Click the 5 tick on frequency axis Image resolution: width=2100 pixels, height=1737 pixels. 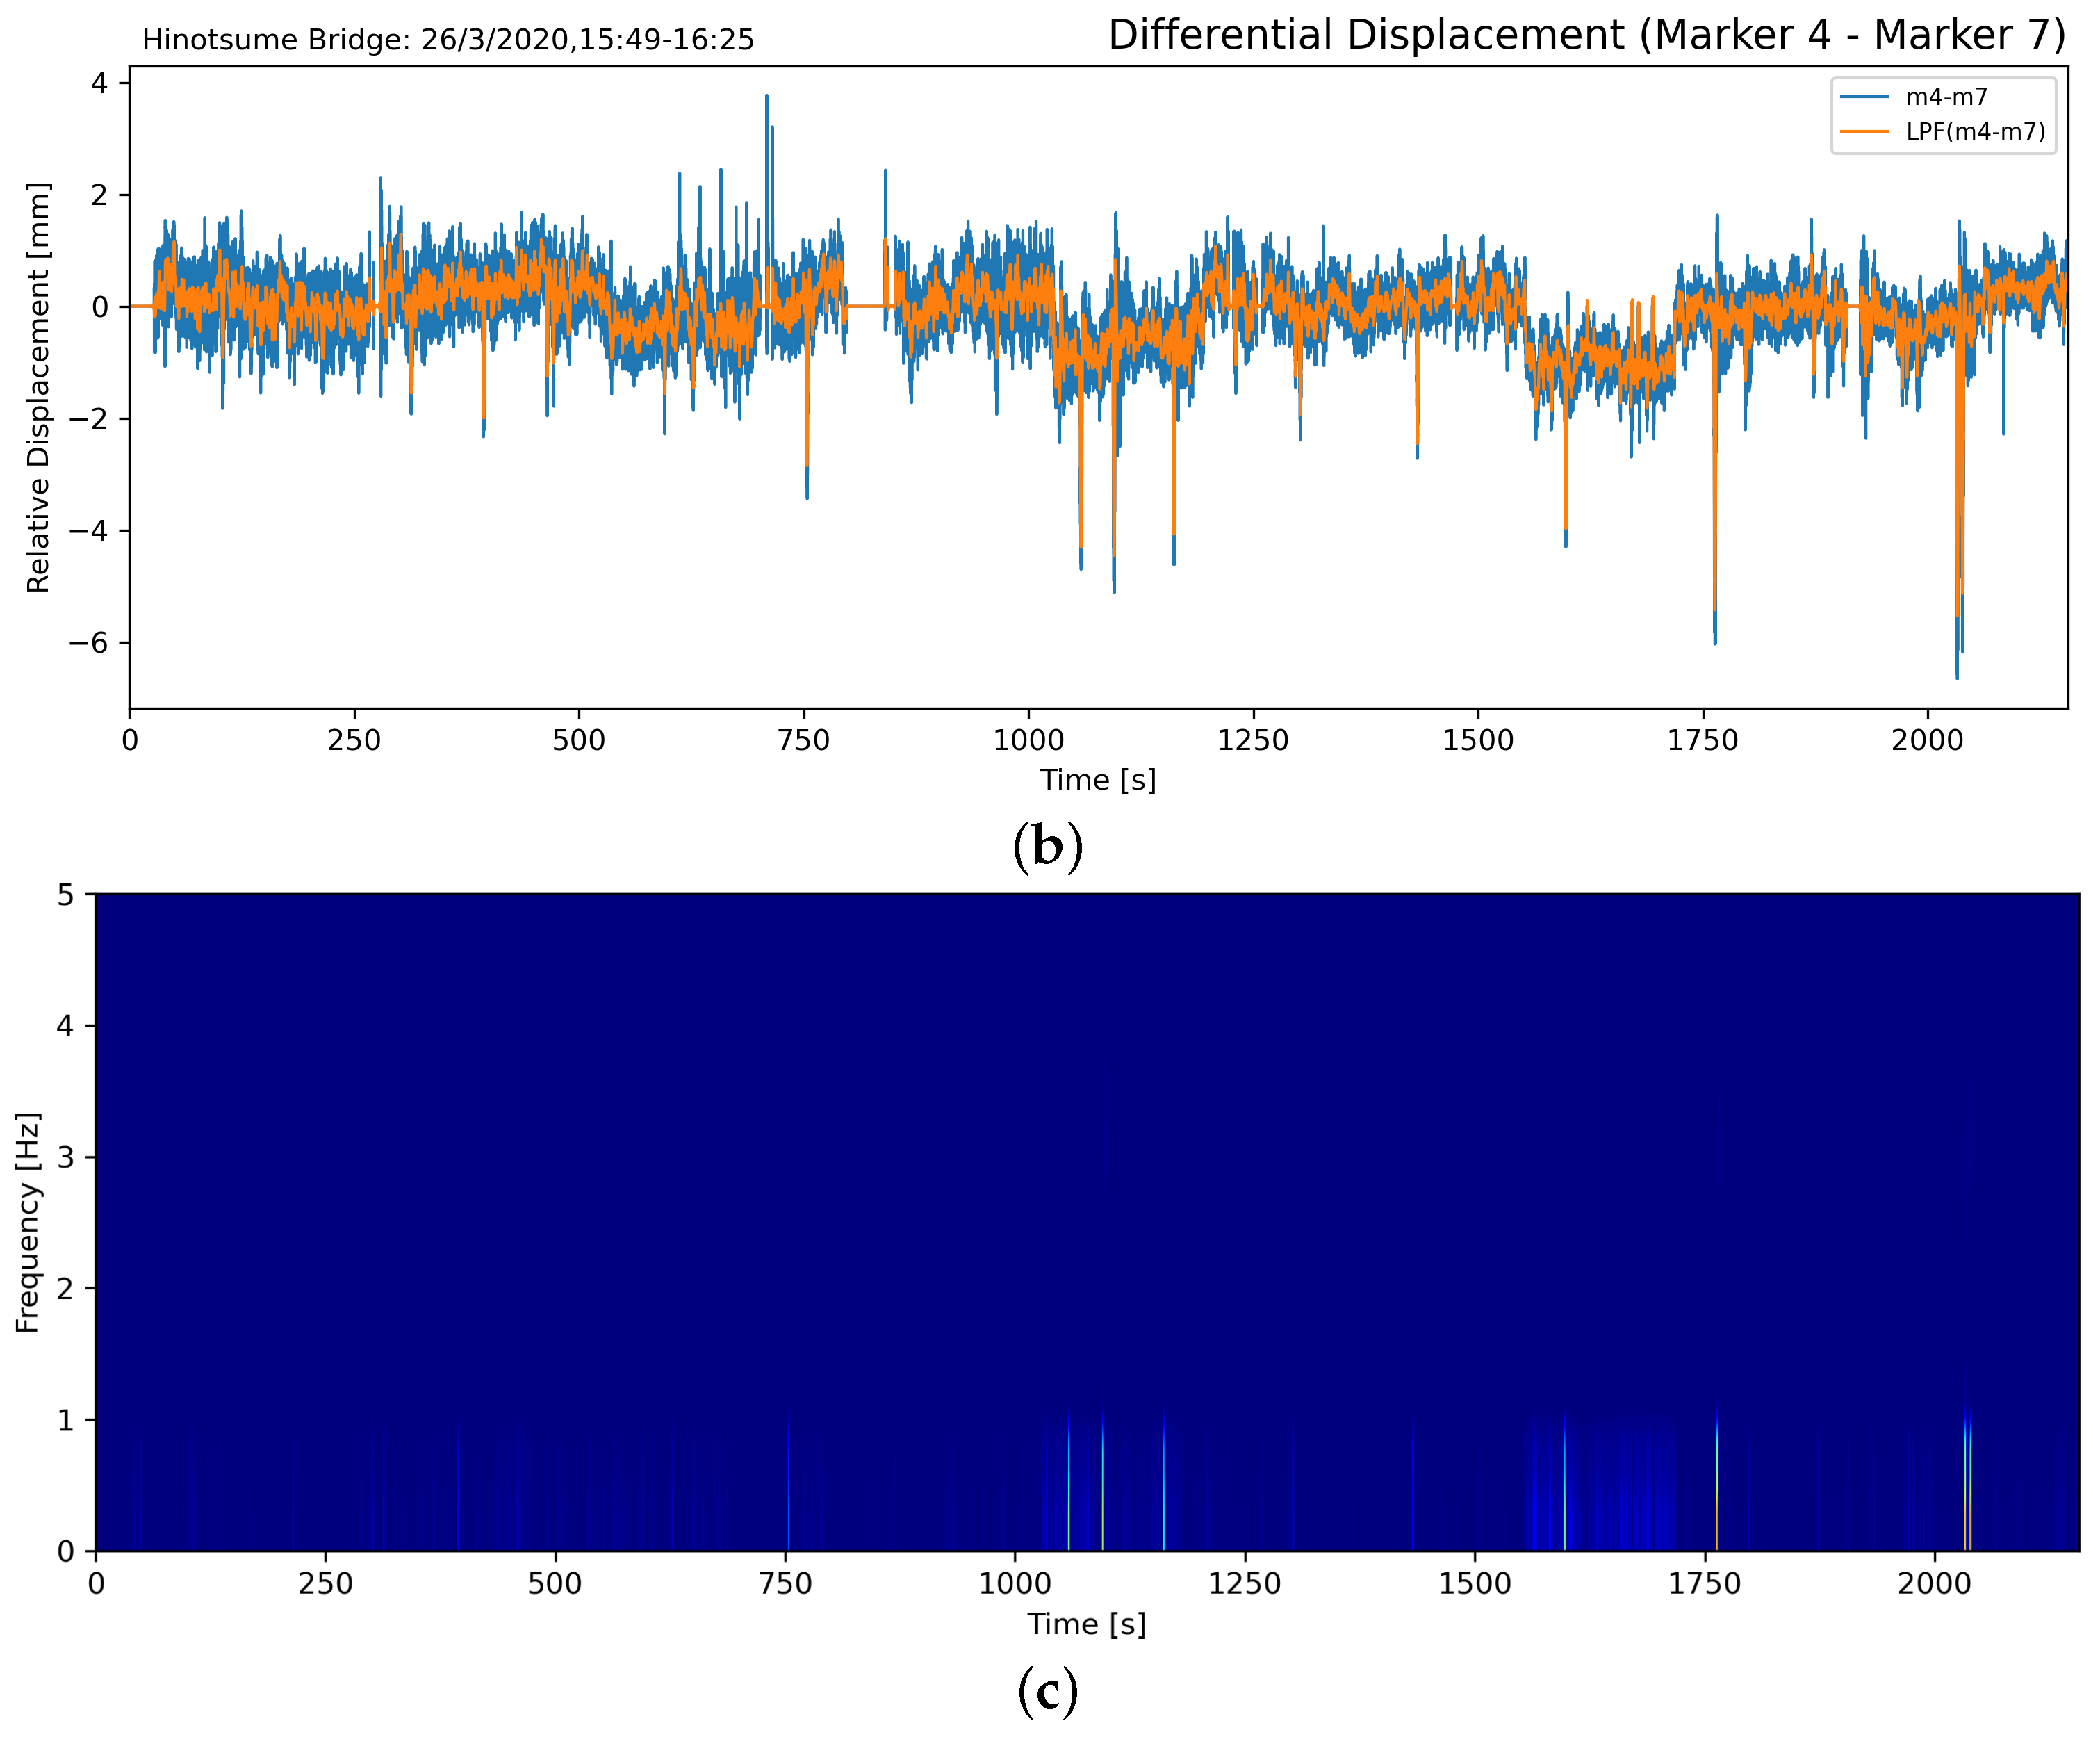66,895
